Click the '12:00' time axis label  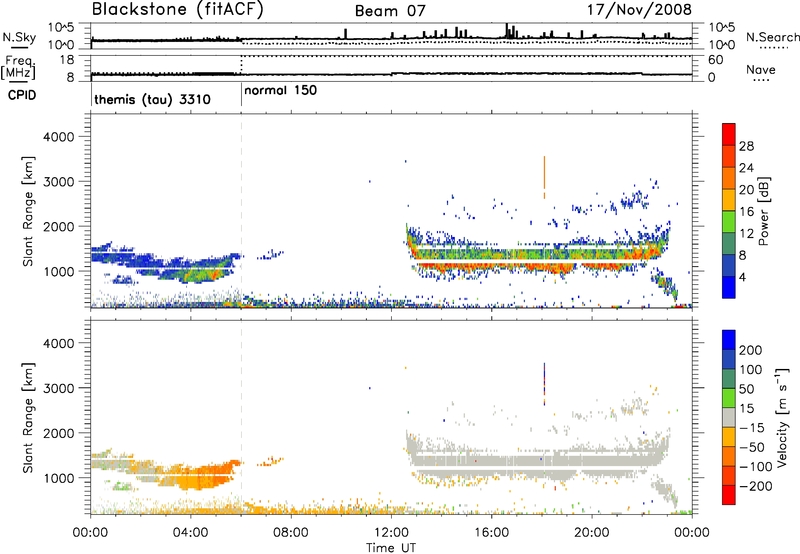[x=391, y=533]
